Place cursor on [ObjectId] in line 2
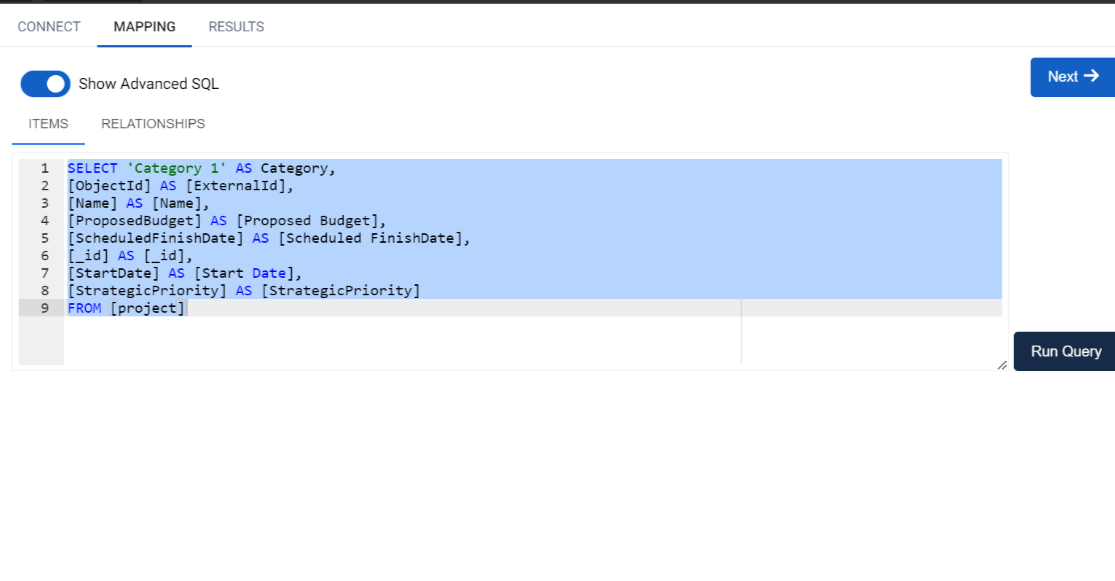Image resolution: width=1115 pixels, height=581 pixels. tap(110, 186)
